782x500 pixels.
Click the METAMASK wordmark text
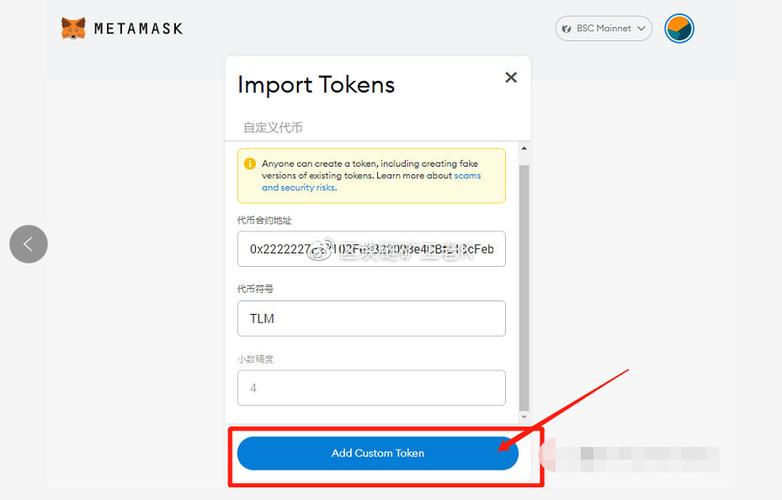pos(138,29)
